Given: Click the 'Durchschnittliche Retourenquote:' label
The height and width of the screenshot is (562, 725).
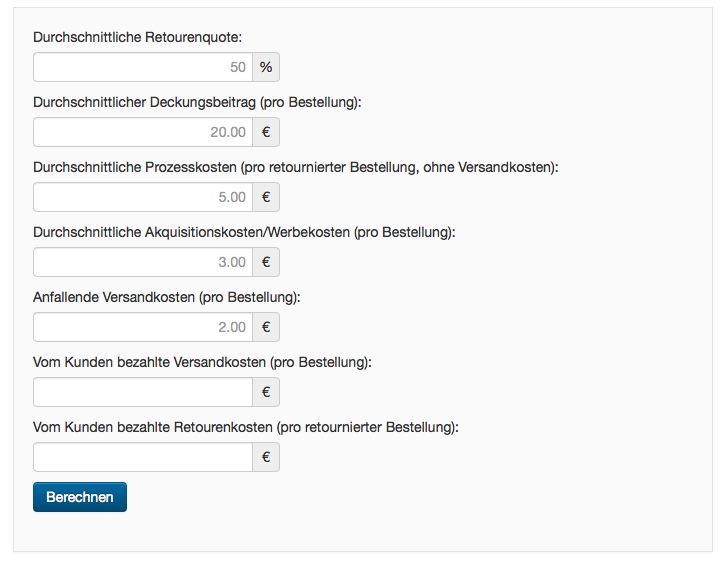Looking at the screenshot, I should point(137,37).
